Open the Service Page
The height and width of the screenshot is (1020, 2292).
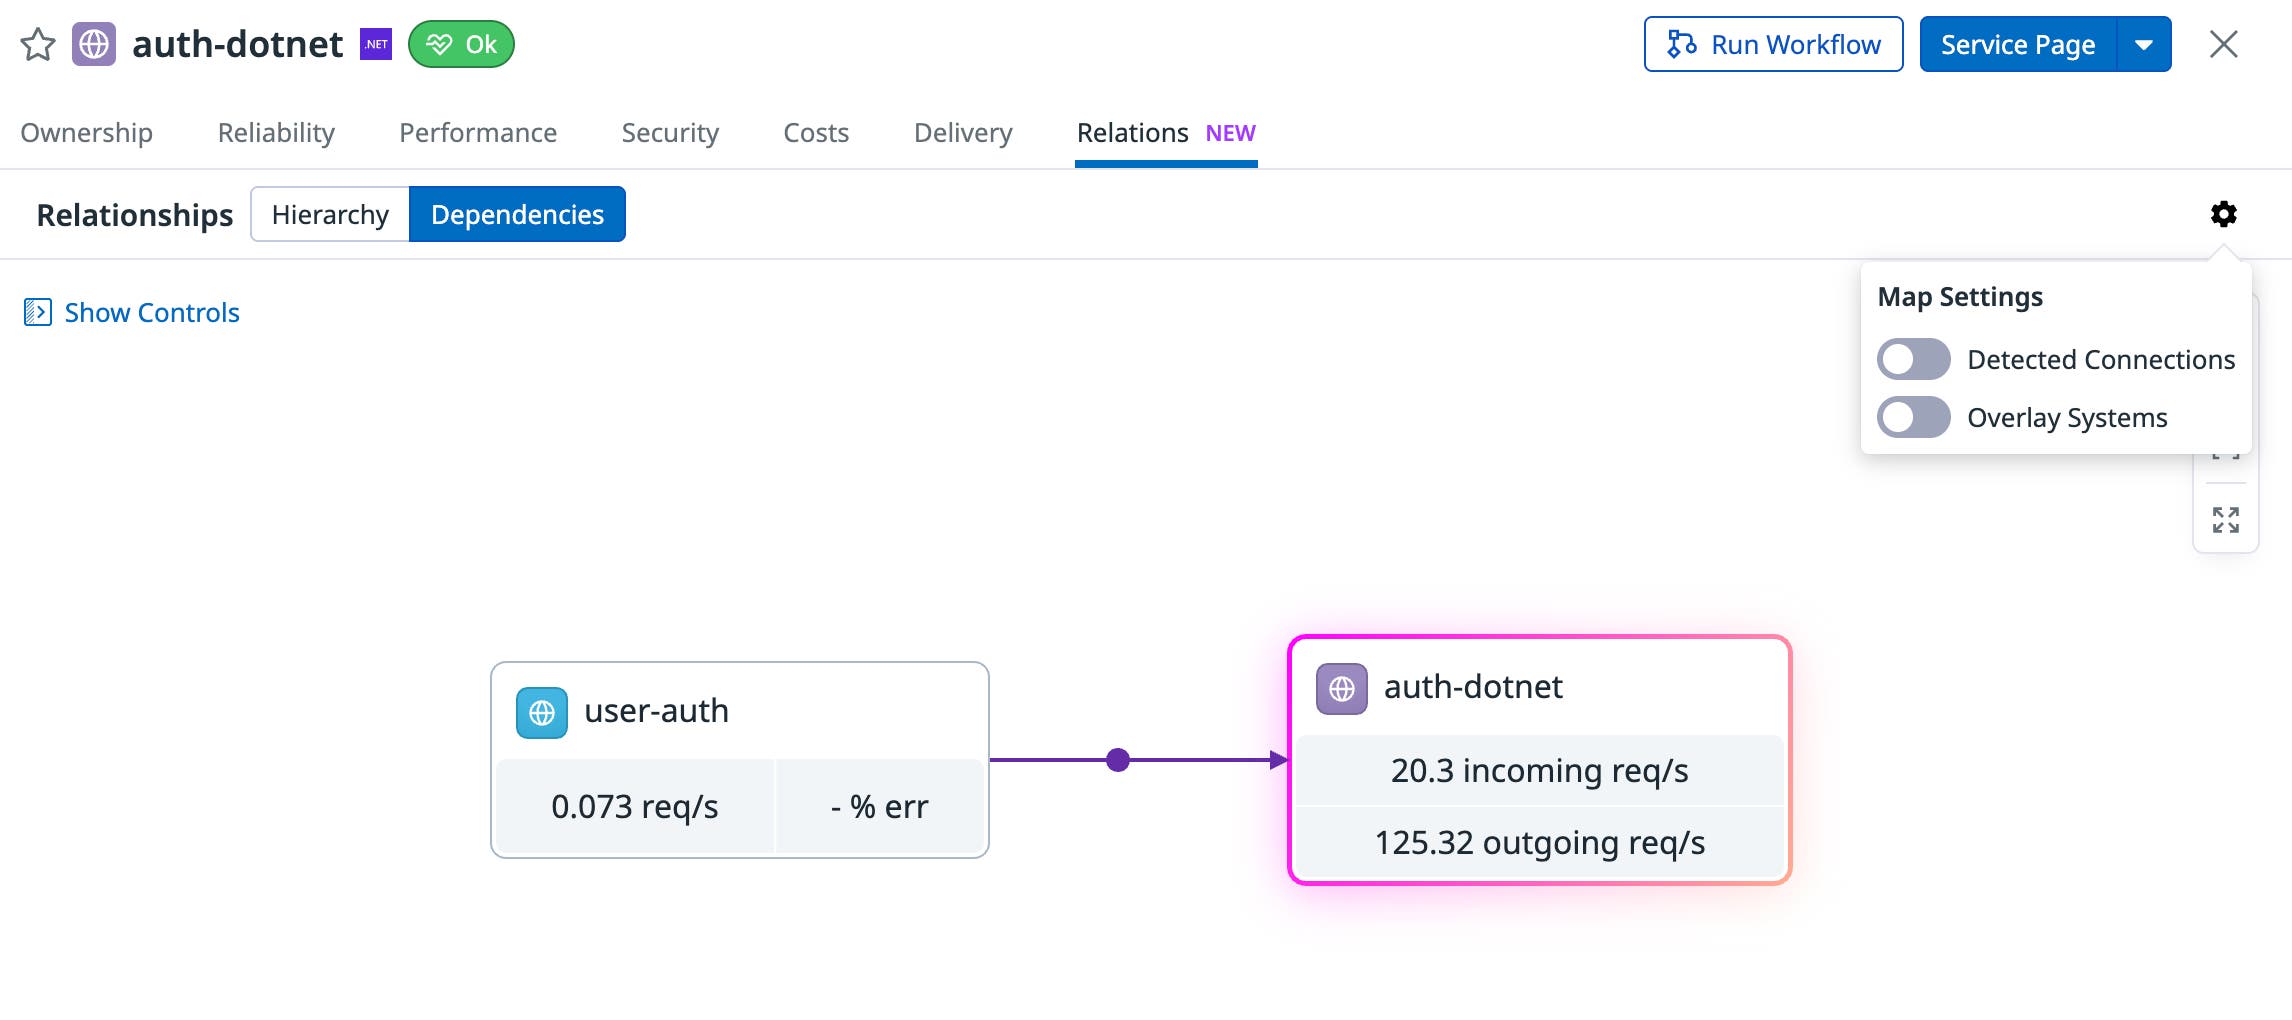pyautogui.click(x=2017, y=44)
